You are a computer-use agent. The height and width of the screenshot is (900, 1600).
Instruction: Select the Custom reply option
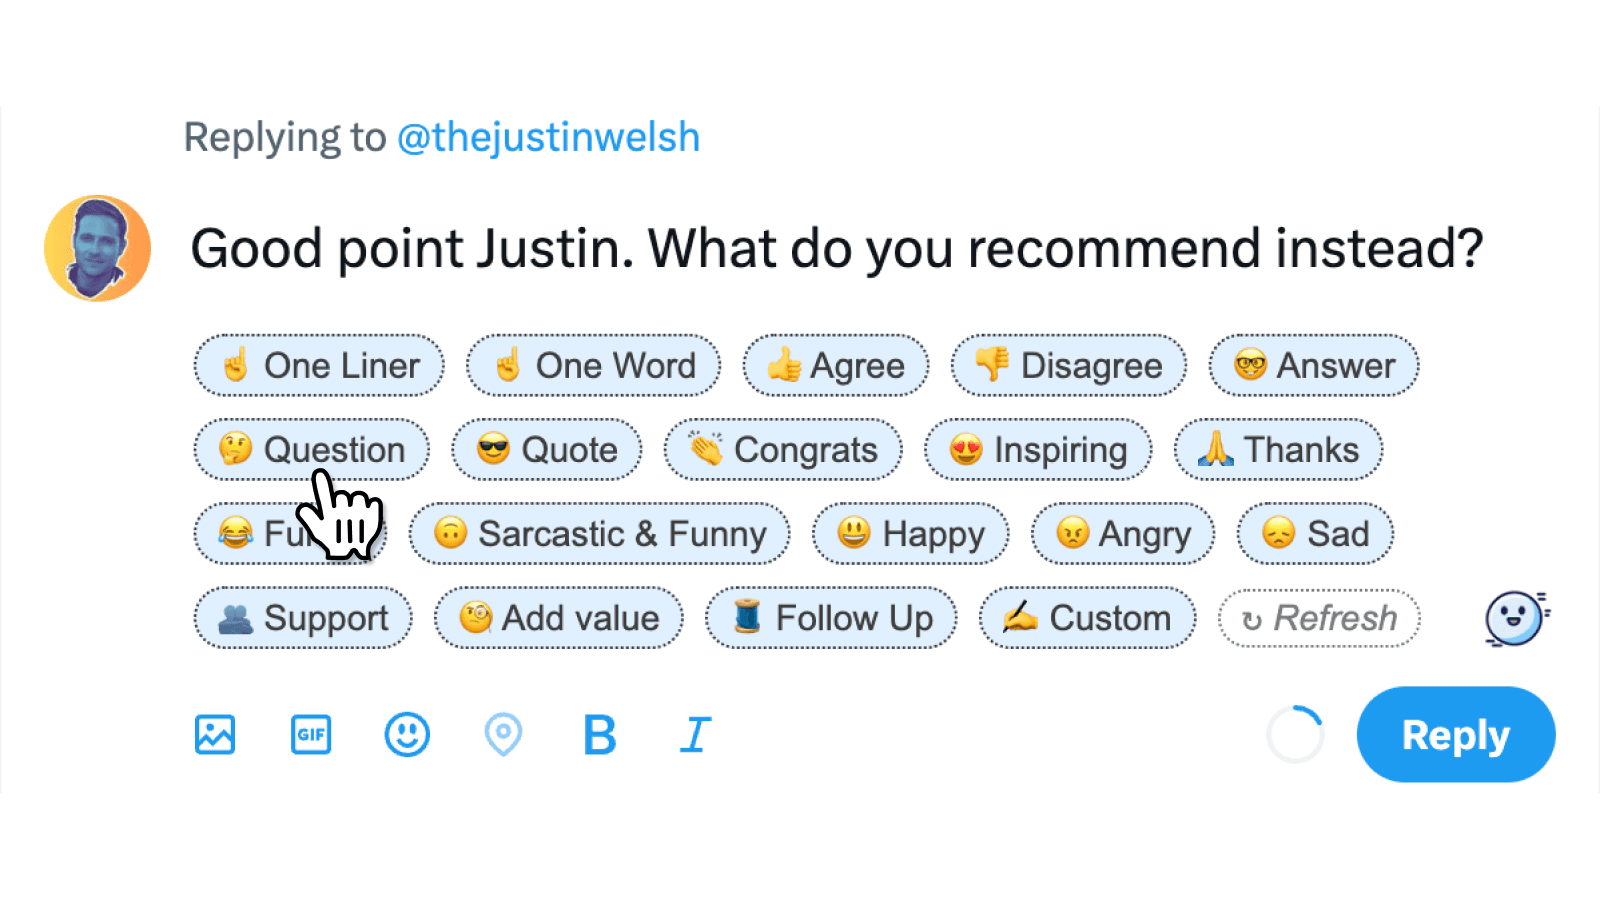[x=1087, y=618]
